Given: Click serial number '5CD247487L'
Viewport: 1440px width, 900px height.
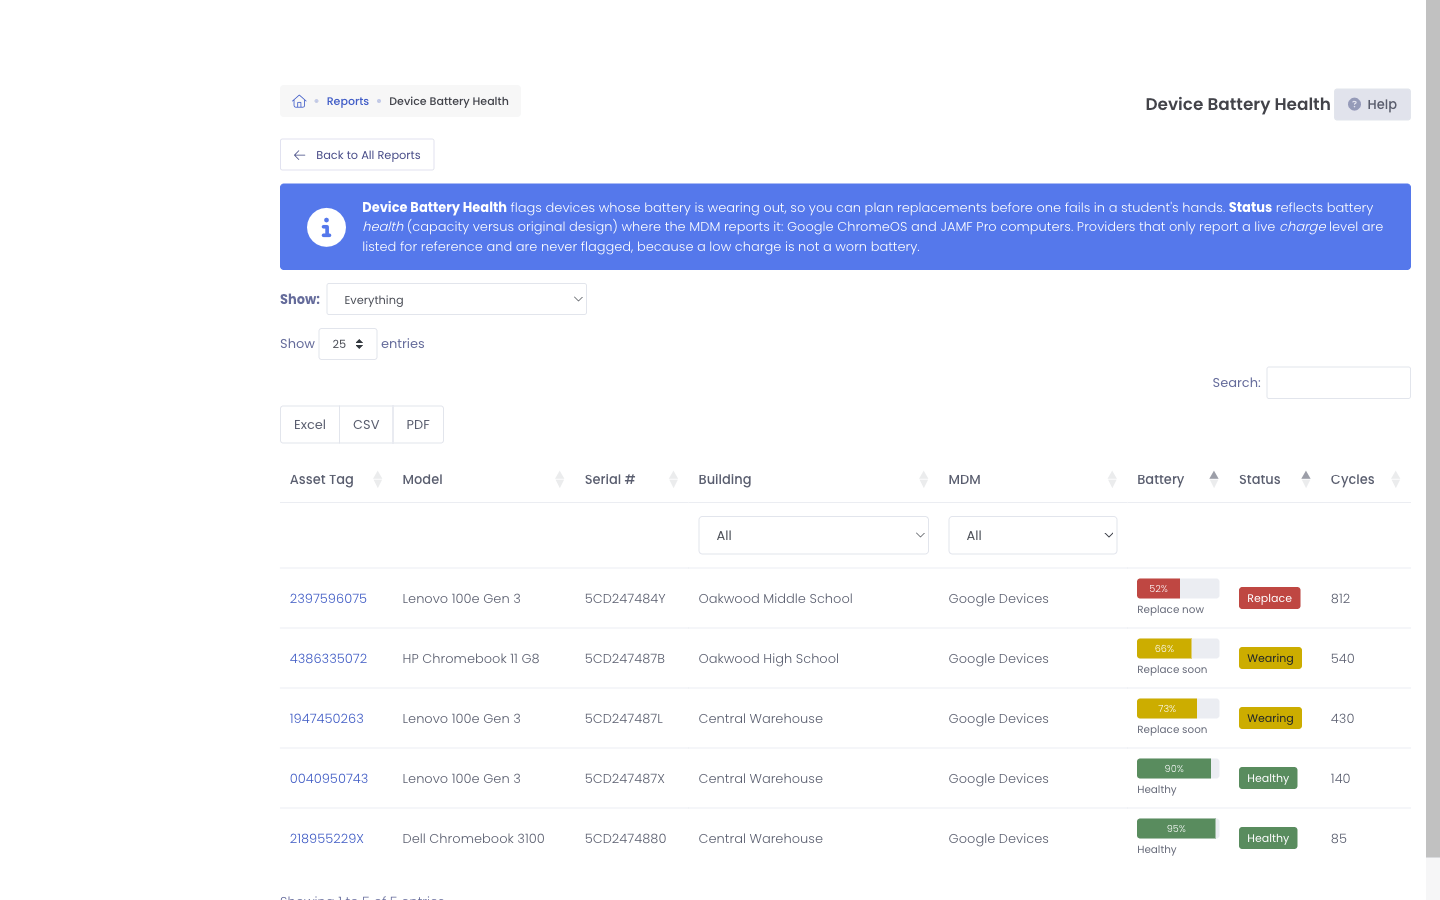Looking at the screenshot, I should pyautogui.click(x=624, y=718).
